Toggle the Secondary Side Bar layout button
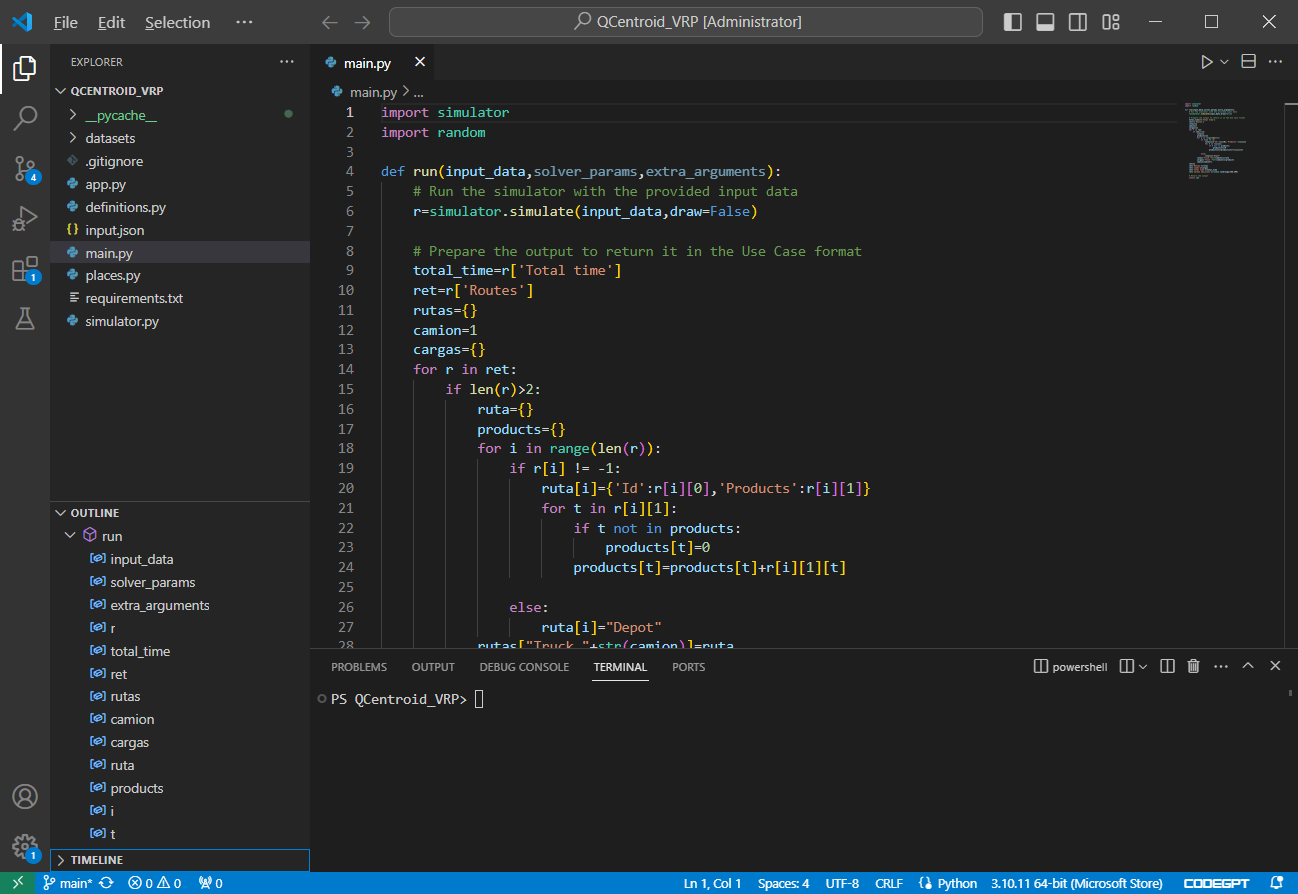 [x=1077, y=22]
